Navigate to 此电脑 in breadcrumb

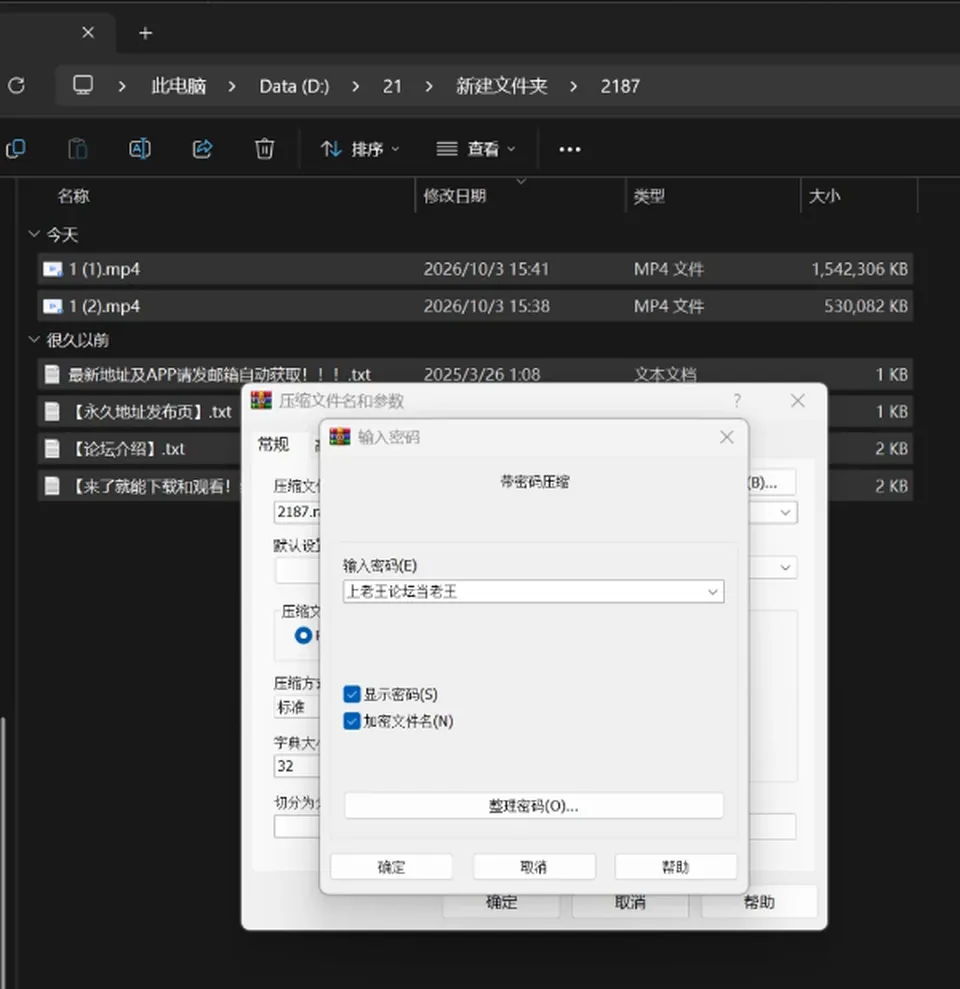(x=179, y=86)
